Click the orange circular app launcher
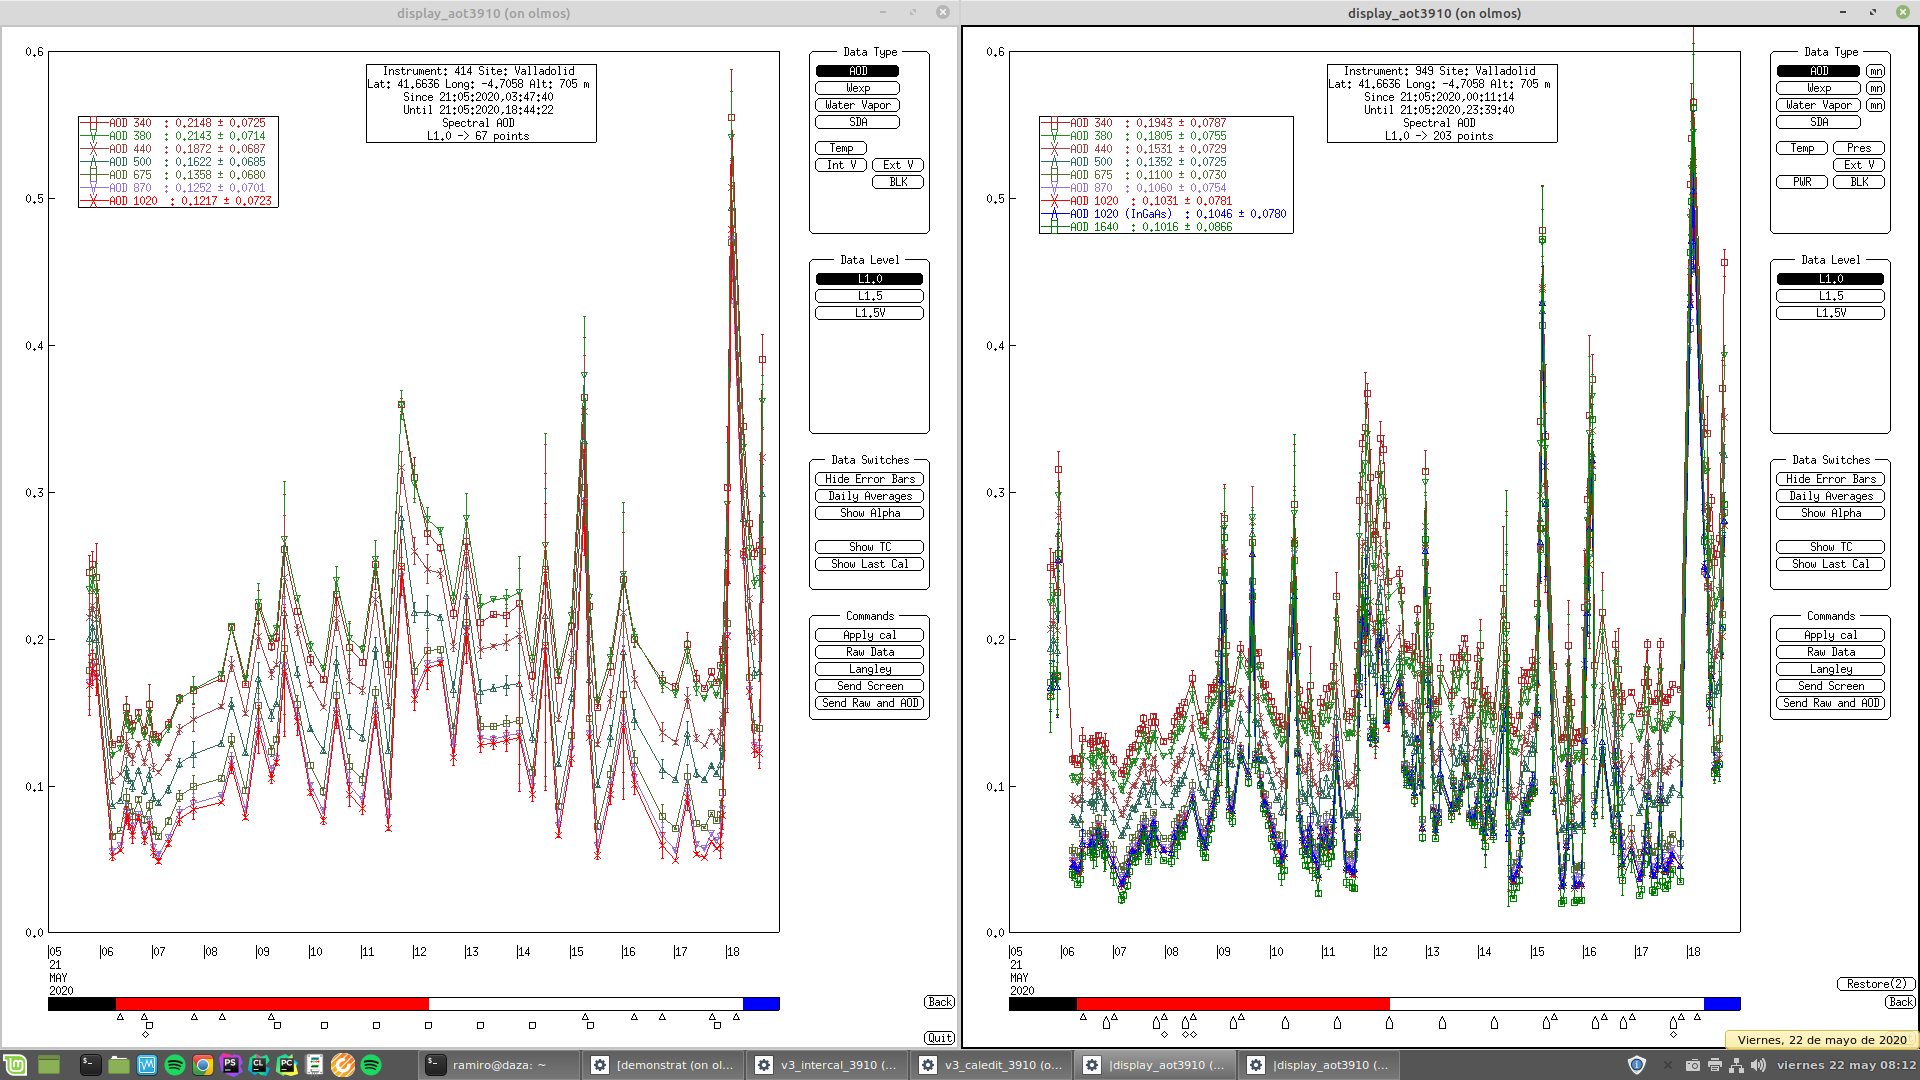Screen dimensions: 1920x1080 tap(343, 1065)
